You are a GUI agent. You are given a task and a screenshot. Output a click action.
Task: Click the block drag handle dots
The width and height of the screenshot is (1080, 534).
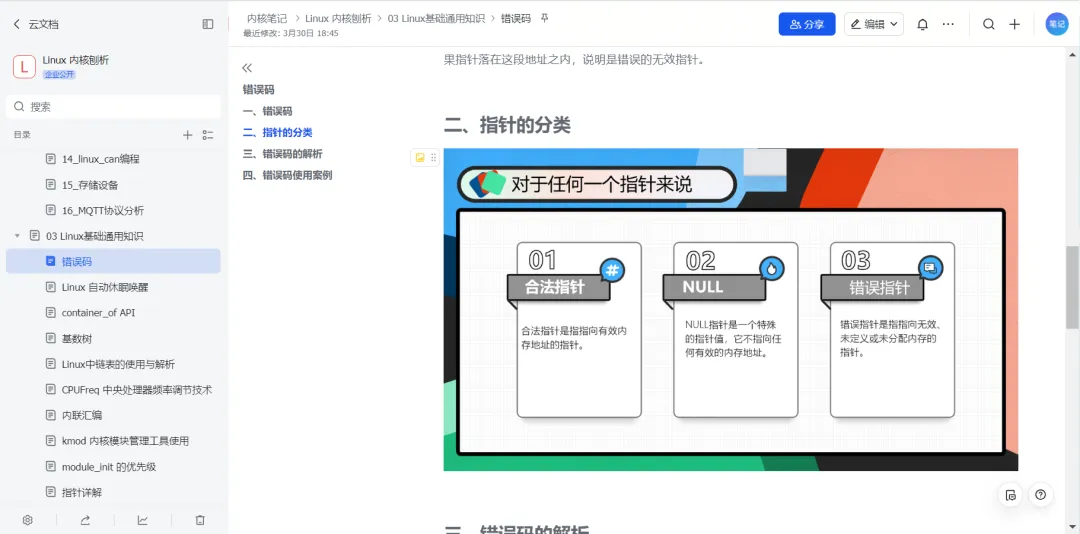tap(433, 158)
